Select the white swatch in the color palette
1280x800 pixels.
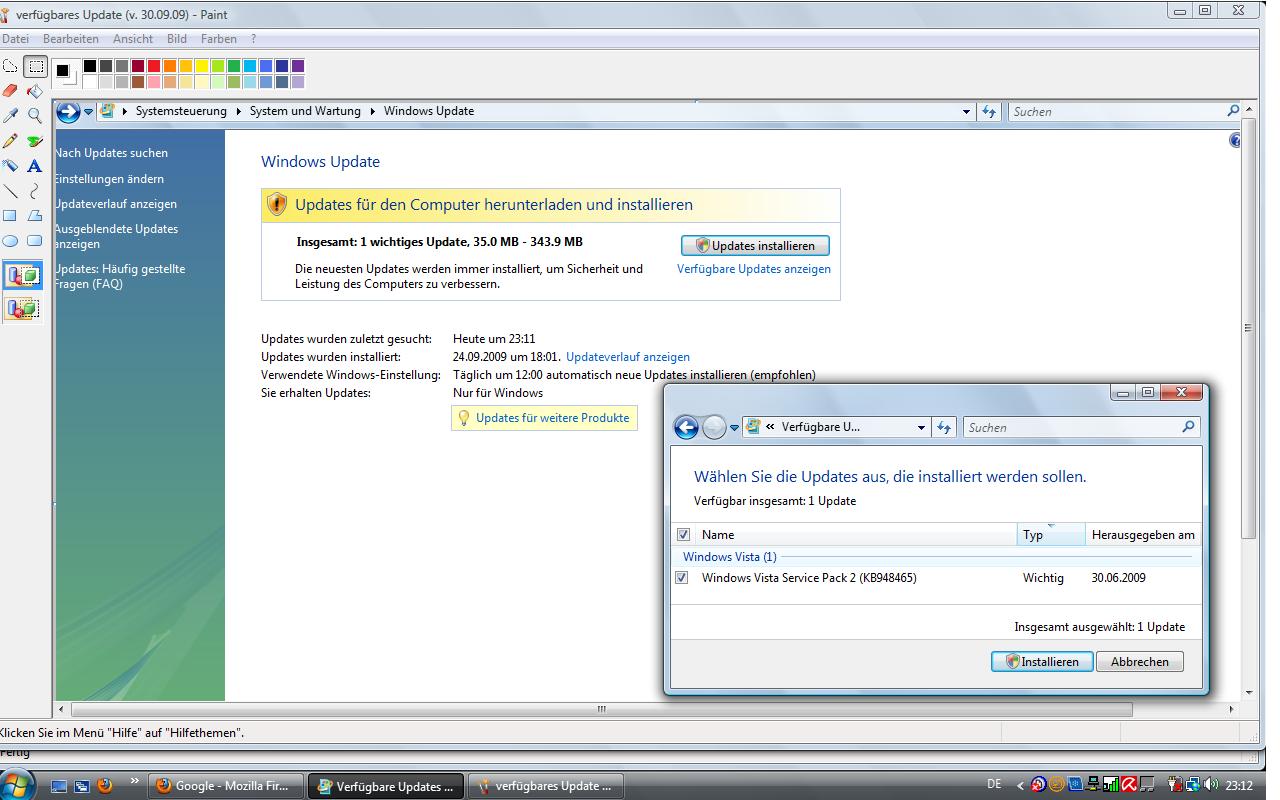[90, 82]
